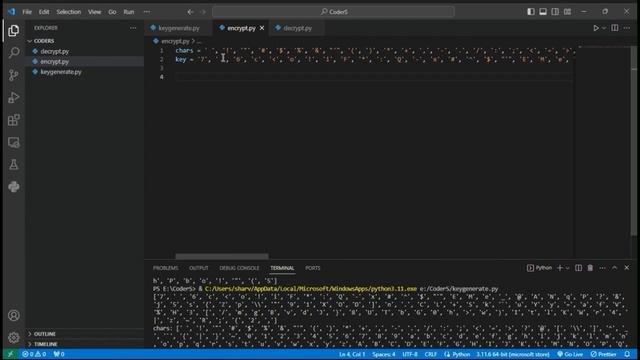Open the Python extension view

[x=13, y=187]
